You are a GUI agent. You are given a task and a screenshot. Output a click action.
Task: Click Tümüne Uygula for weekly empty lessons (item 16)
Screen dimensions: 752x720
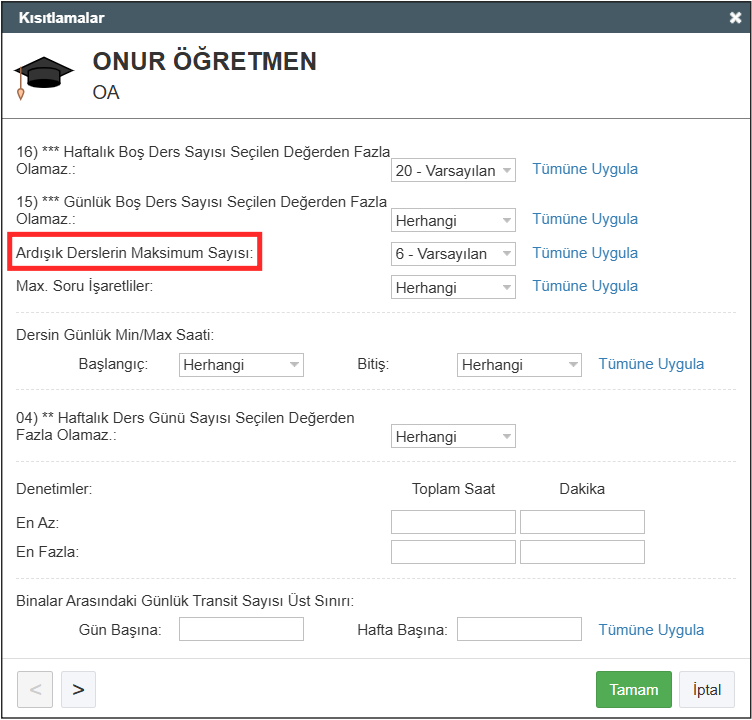pyautogui.click(x=585, y=169)
